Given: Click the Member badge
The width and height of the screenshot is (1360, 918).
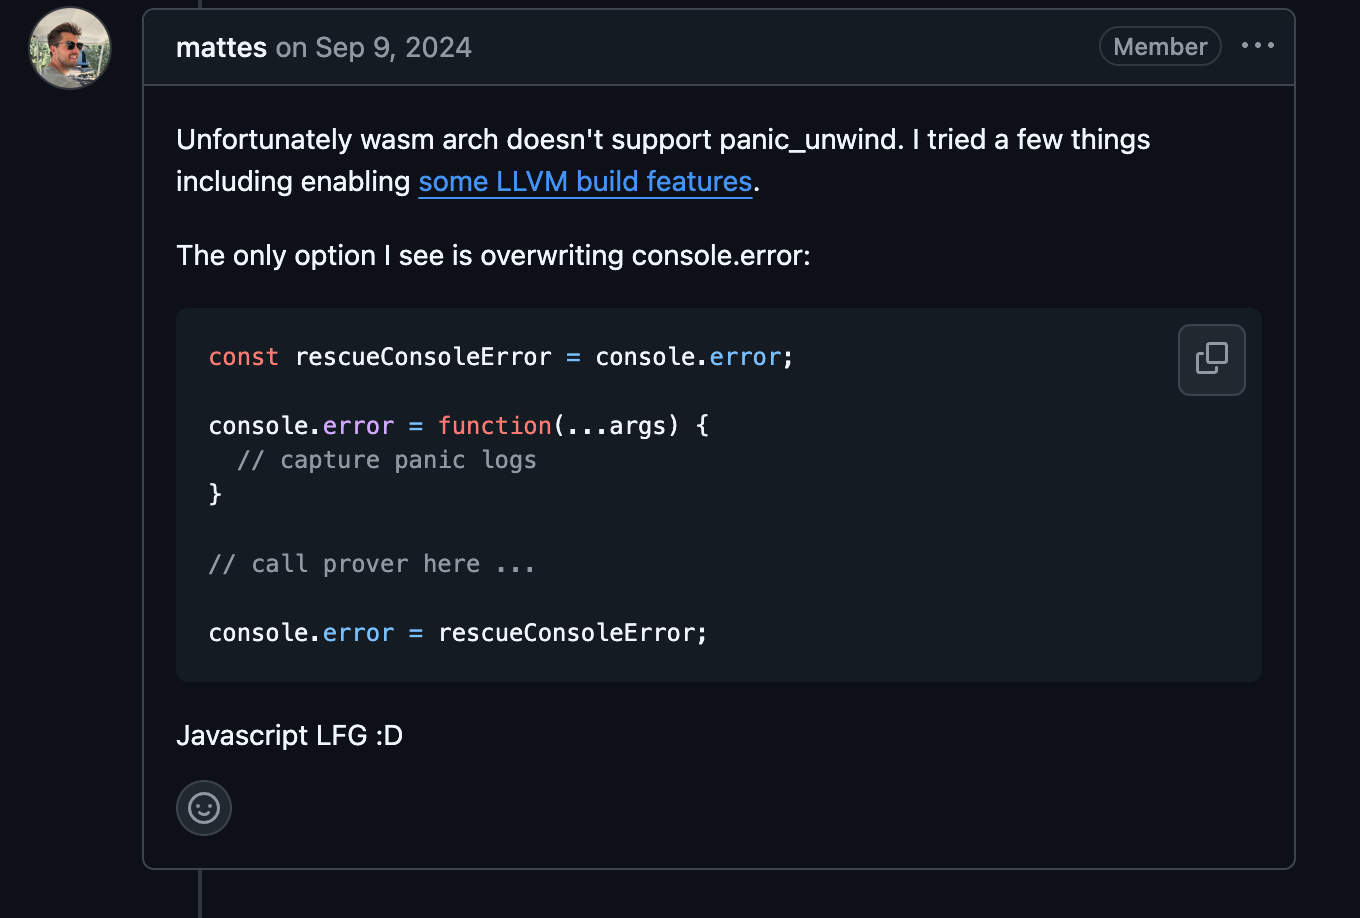Looking at the screenshot, I should (1159, 47).
